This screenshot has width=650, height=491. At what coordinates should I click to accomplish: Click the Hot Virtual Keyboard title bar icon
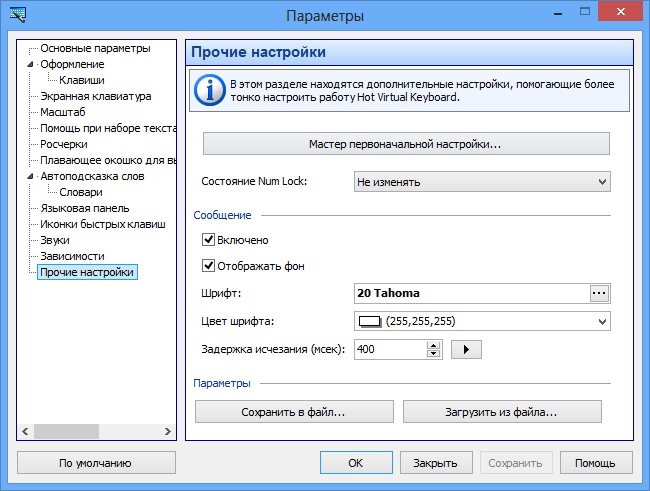tap(17, 15)
